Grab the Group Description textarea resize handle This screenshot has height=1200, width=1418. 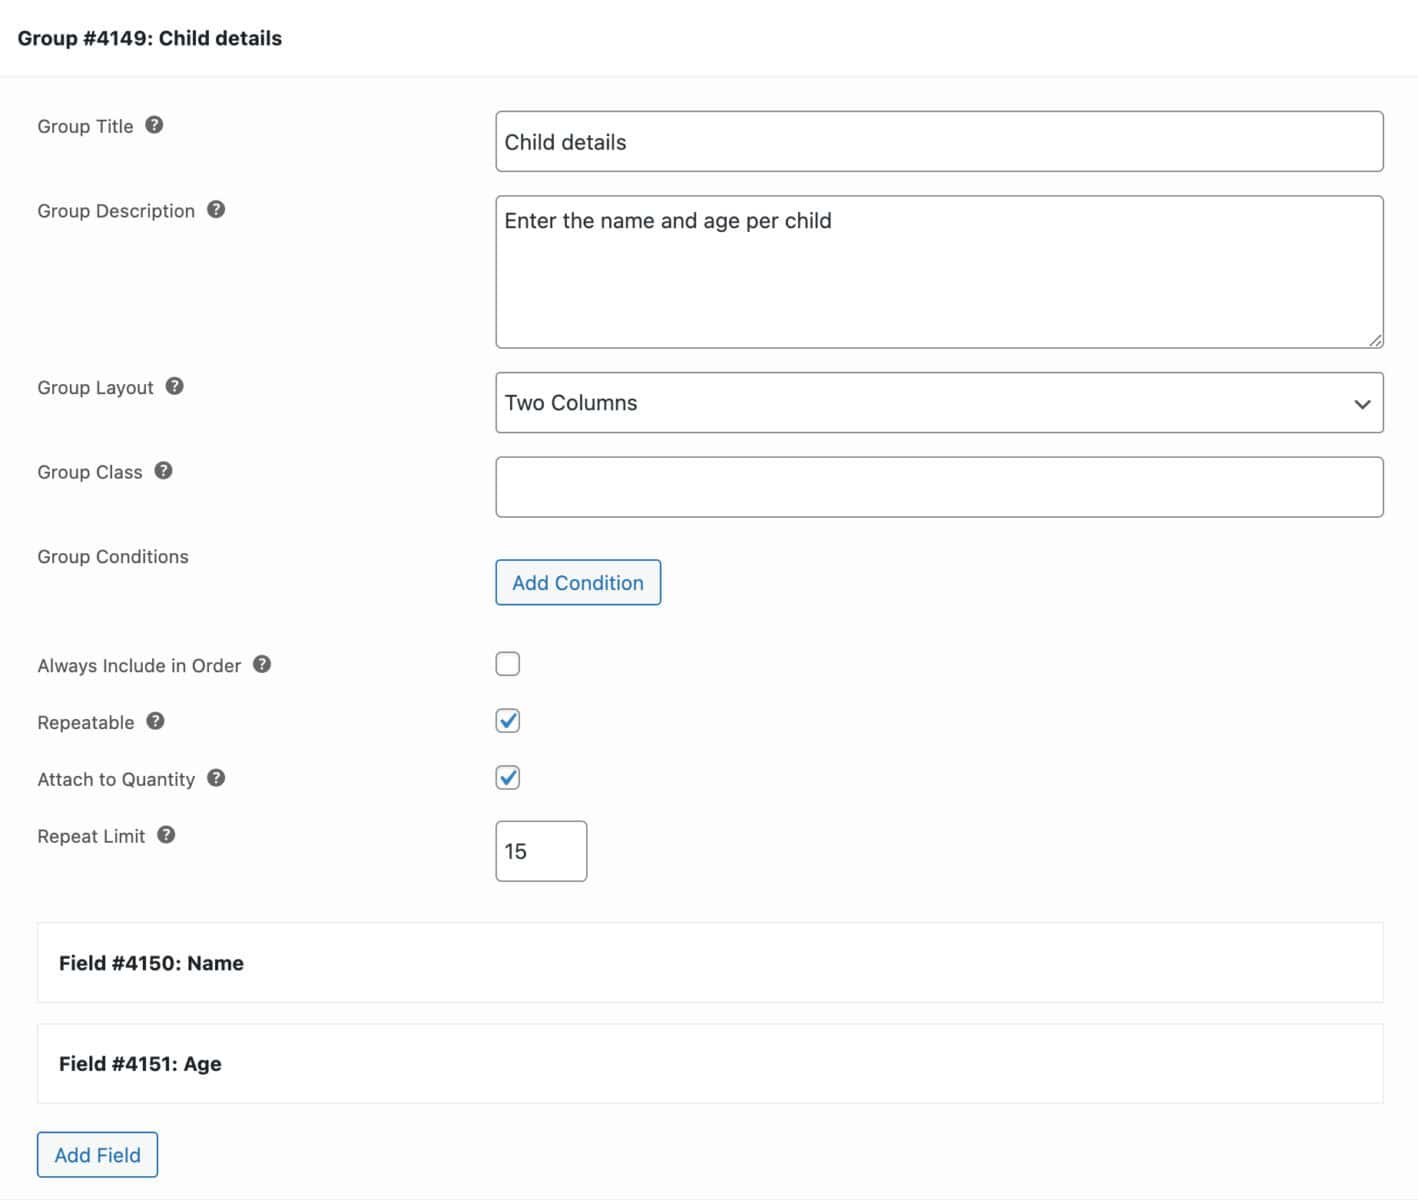coord(1376,341)
